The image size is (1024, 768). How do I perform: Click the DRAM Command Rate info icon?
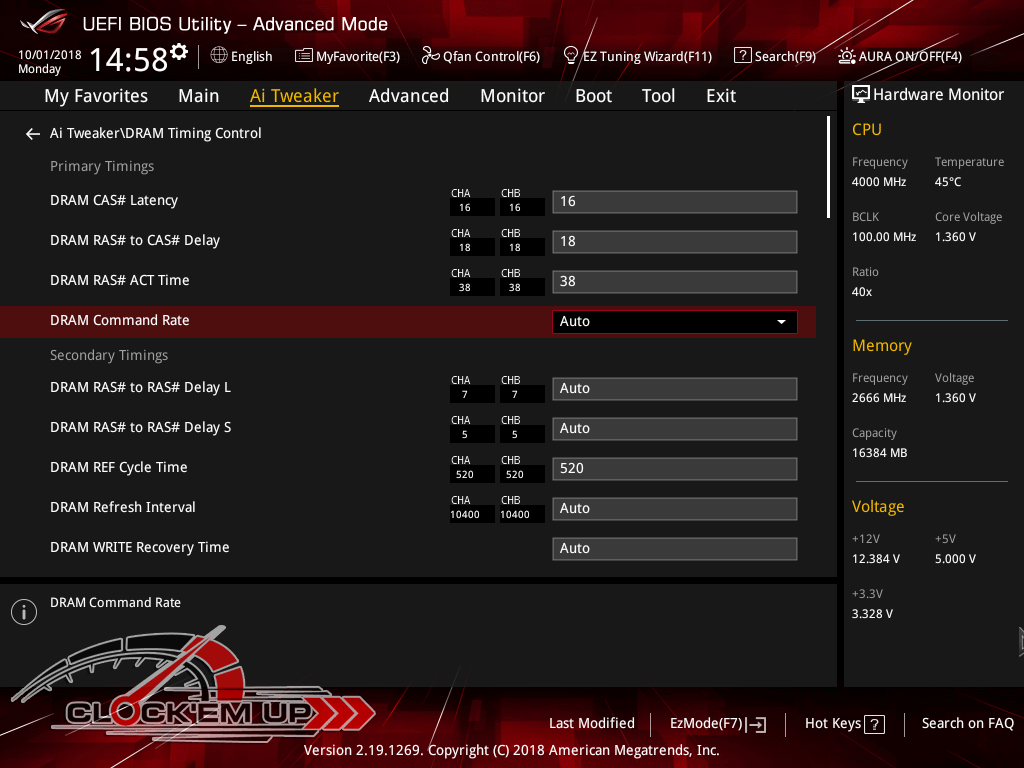tap(24, 612)
